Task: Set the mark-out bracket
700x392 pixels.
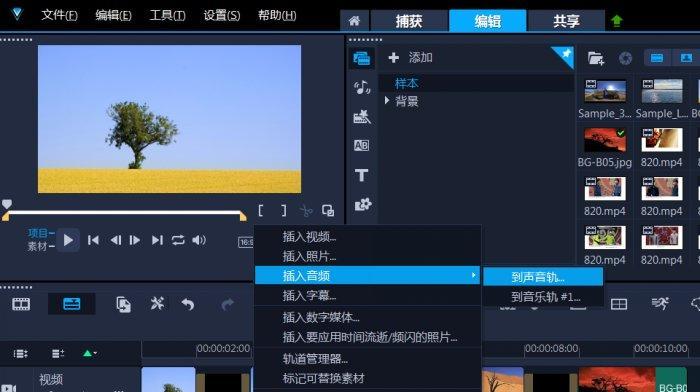Action: point(284,210)
